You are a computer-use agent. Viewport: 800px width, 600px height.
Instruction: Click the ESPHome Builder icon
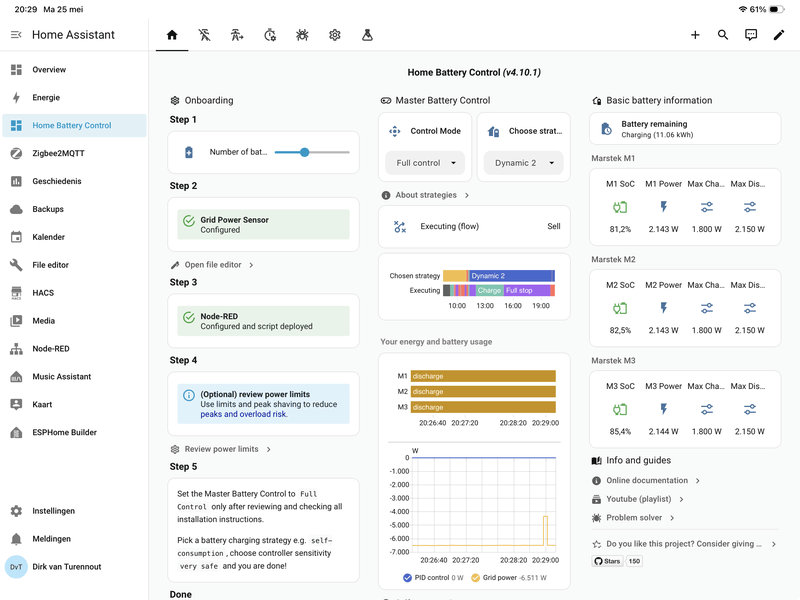coord(16,432)
